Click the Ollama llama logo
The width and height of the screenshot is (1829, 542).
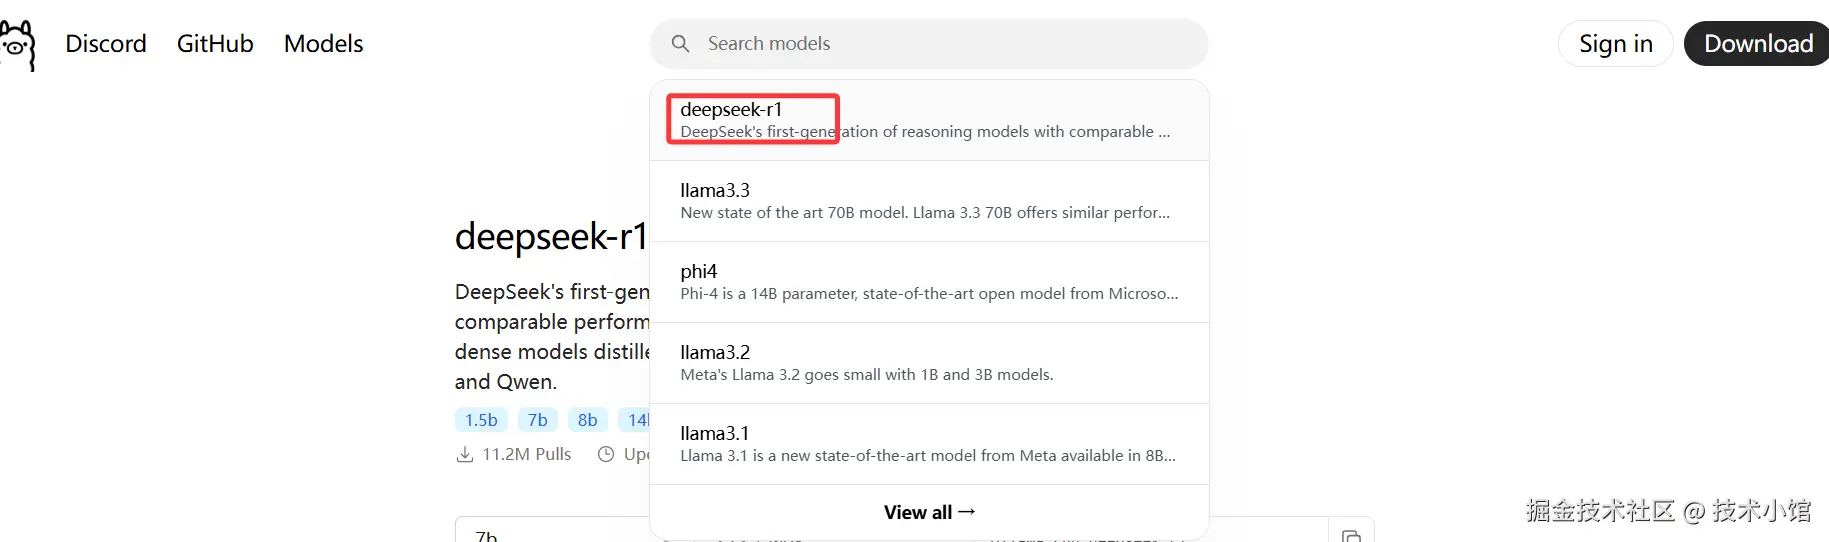pos(17,44)
